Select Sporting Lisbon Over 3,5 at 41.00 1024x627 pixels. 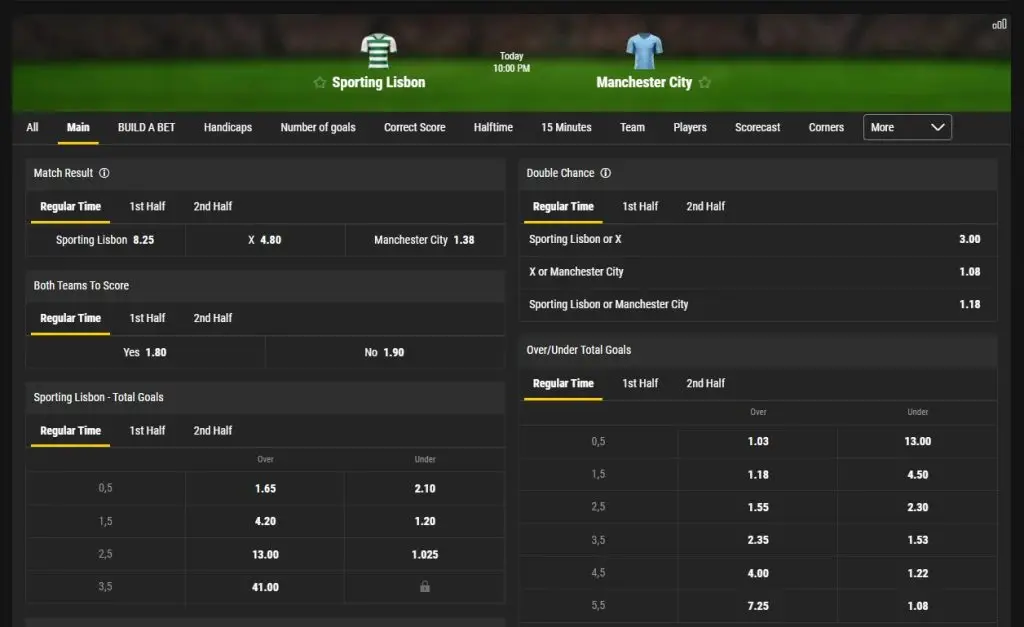265,587
